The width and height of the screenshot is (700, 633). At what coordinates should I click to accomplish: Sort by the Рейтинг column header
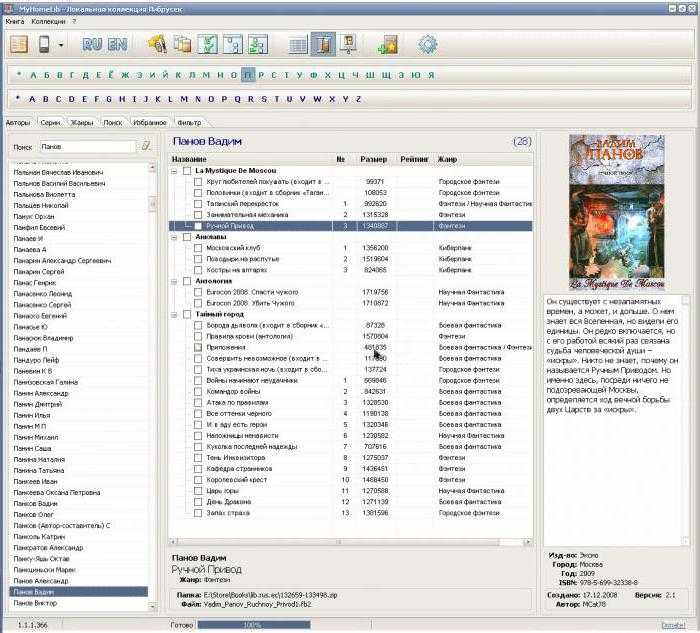pos(414,159)
